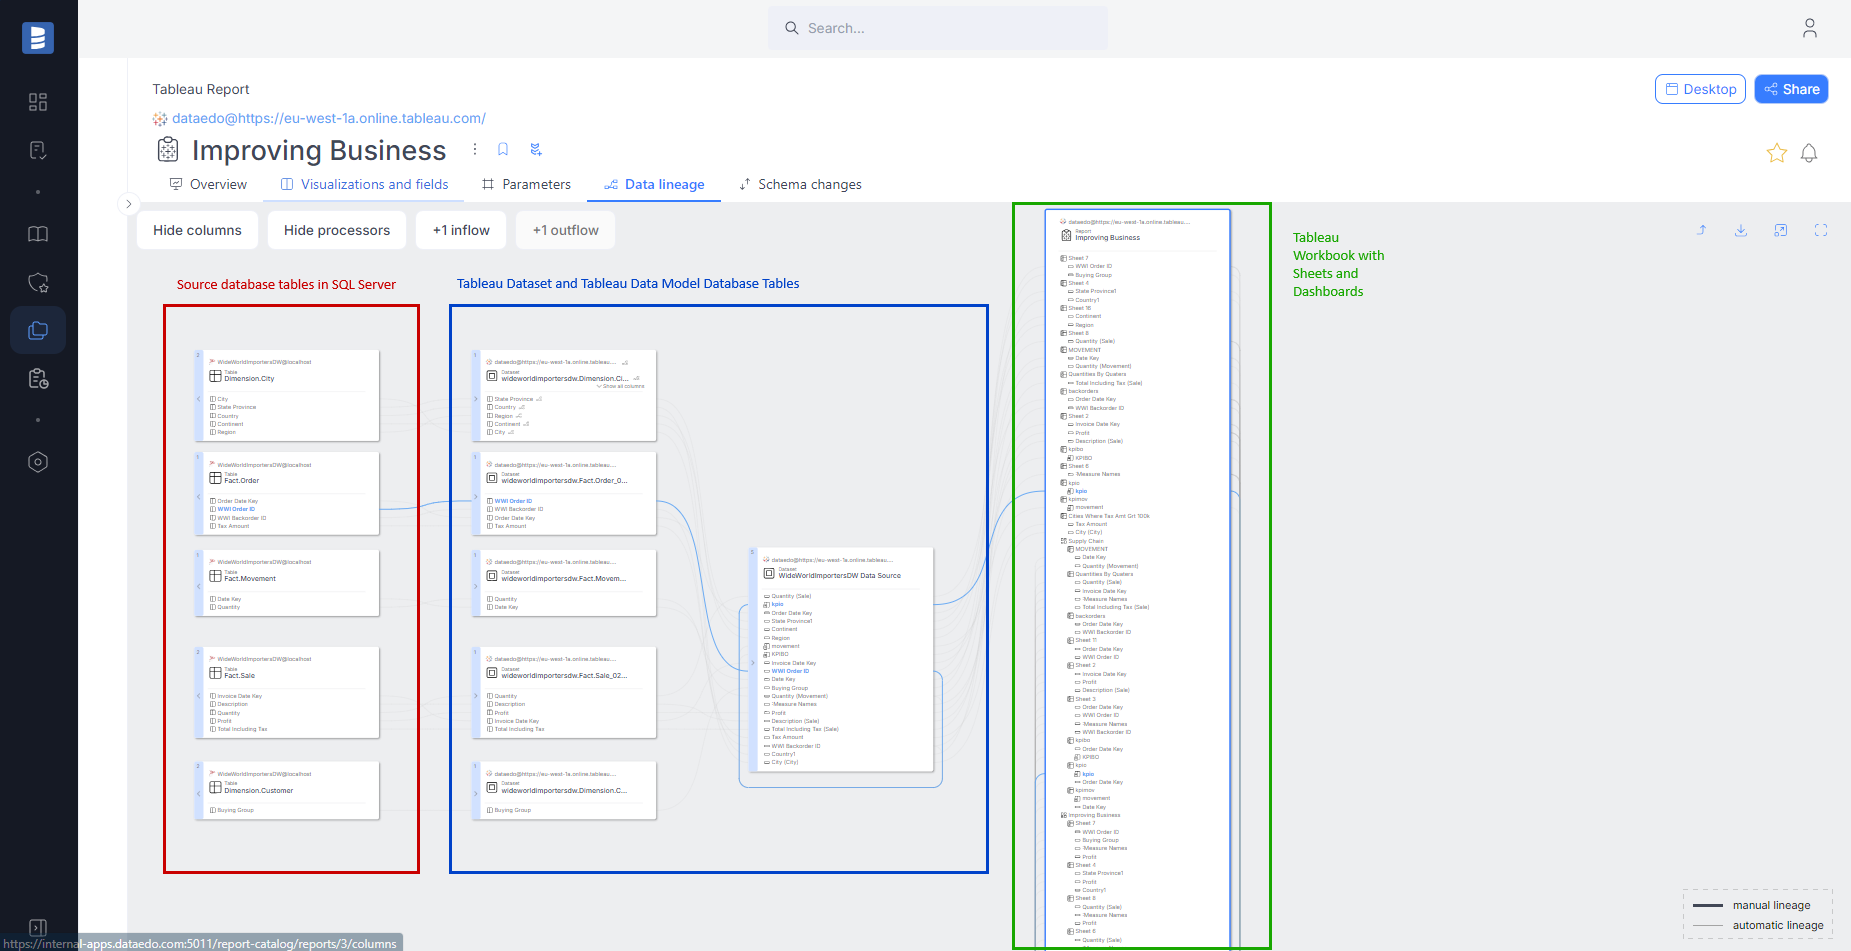Click the blue icon right of the title bookmark

[x=536, y=149]
